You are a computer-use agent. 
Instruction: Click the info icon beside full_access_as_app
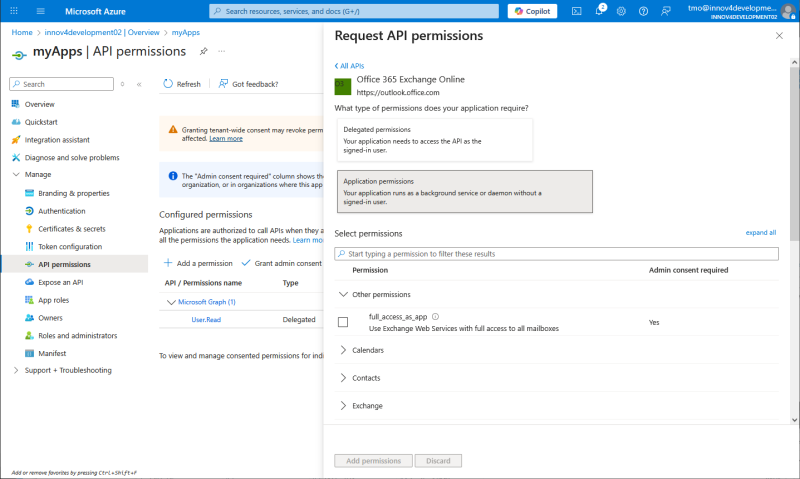tap(435, 317)
